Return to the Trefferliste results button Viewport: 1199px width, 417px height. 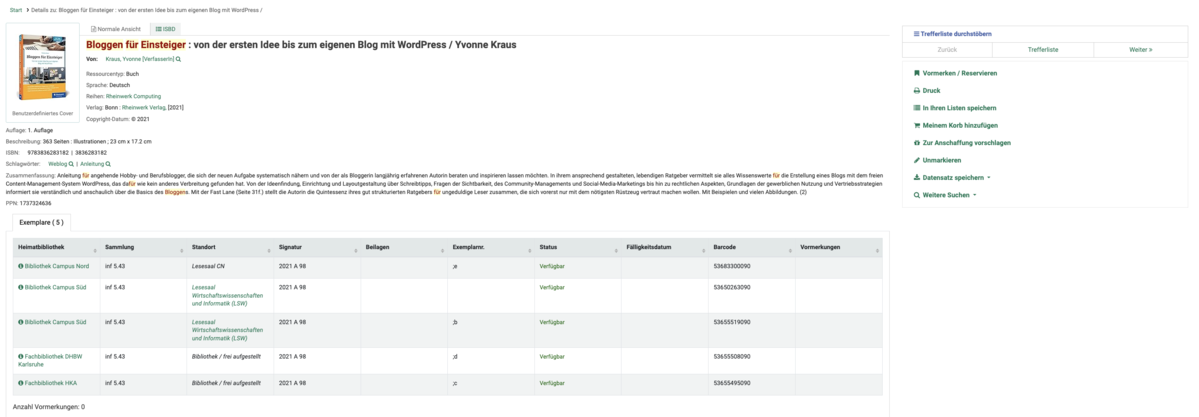coord(1043,50)
